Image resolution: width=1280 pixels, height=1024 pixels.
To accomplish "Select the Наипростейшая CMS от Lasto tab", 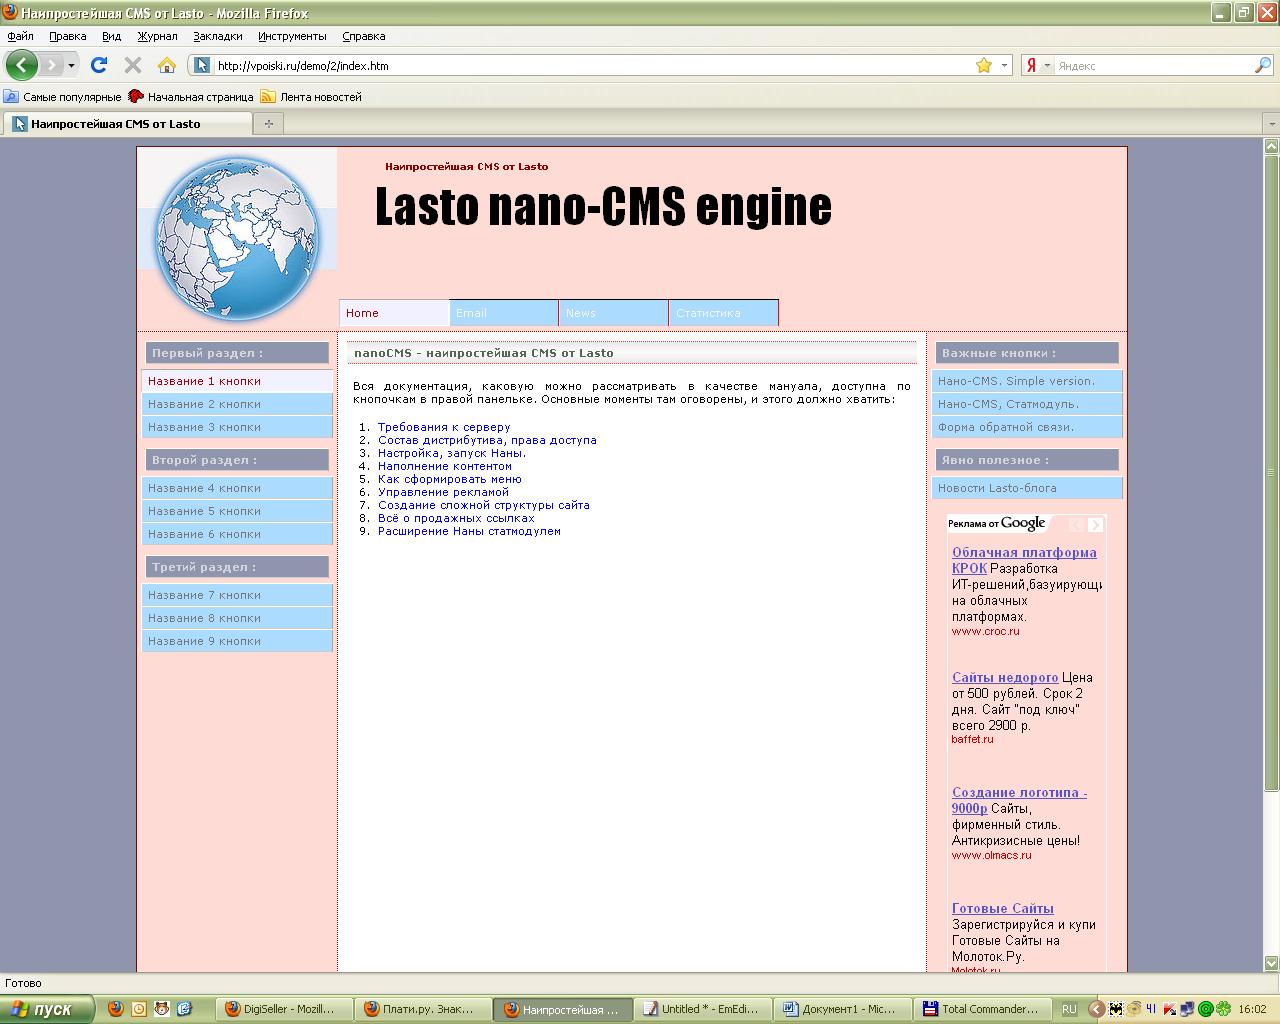I will (x=128, y=124).
